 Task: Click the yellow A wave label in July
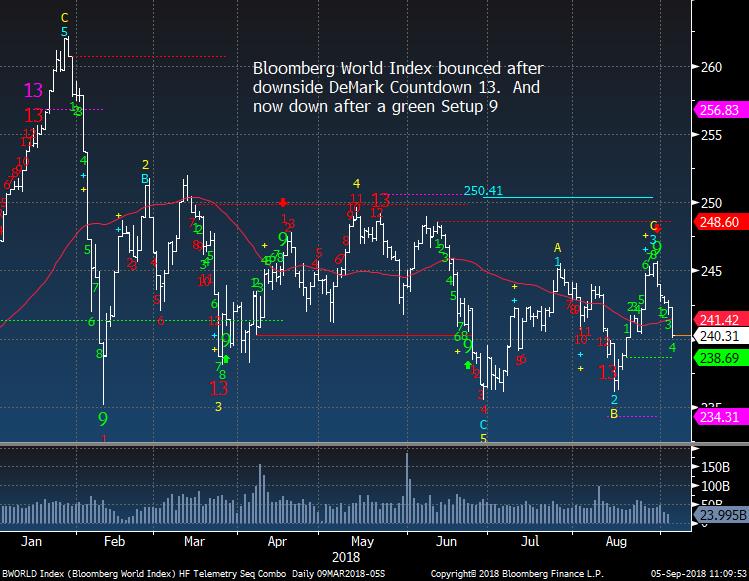tap(558, 248)
